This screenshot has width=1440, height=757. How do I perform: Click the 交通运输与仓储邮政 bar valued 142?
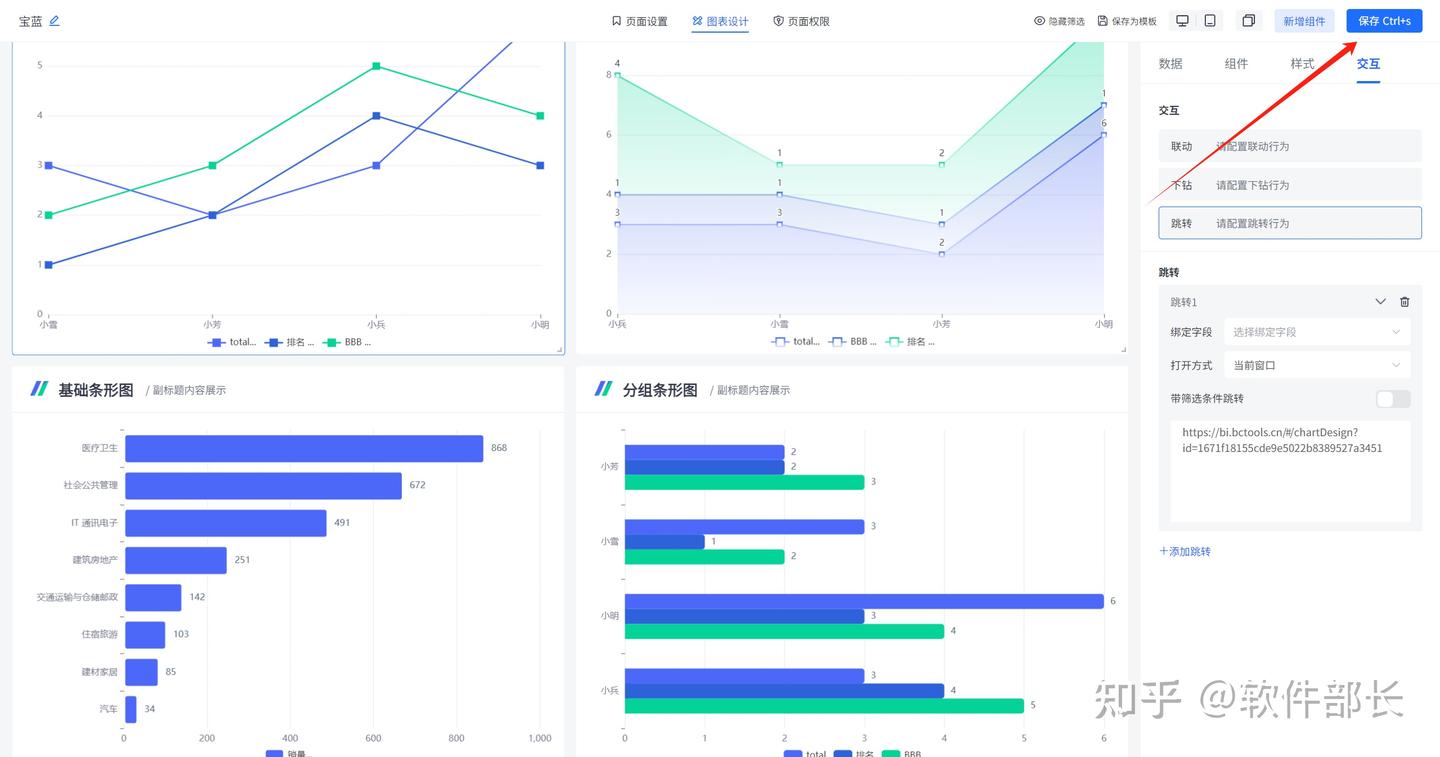(153, 597)
